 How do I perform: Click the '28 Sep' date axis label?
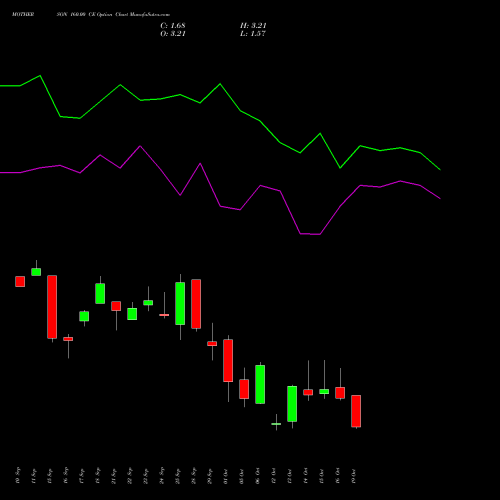pos(194,476)
